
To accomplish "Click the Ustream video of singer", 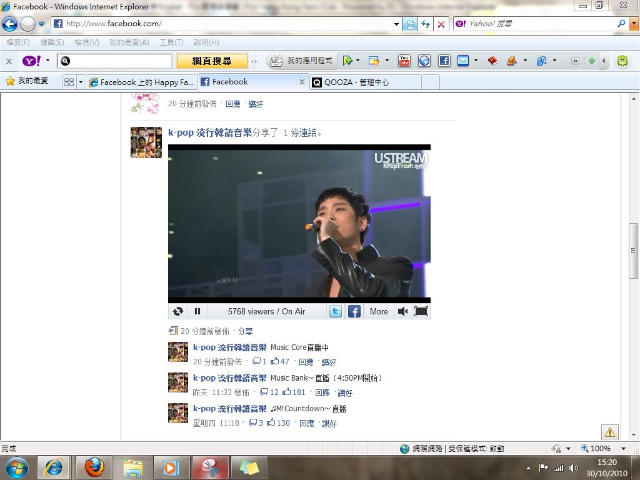I will click(299, 223).
